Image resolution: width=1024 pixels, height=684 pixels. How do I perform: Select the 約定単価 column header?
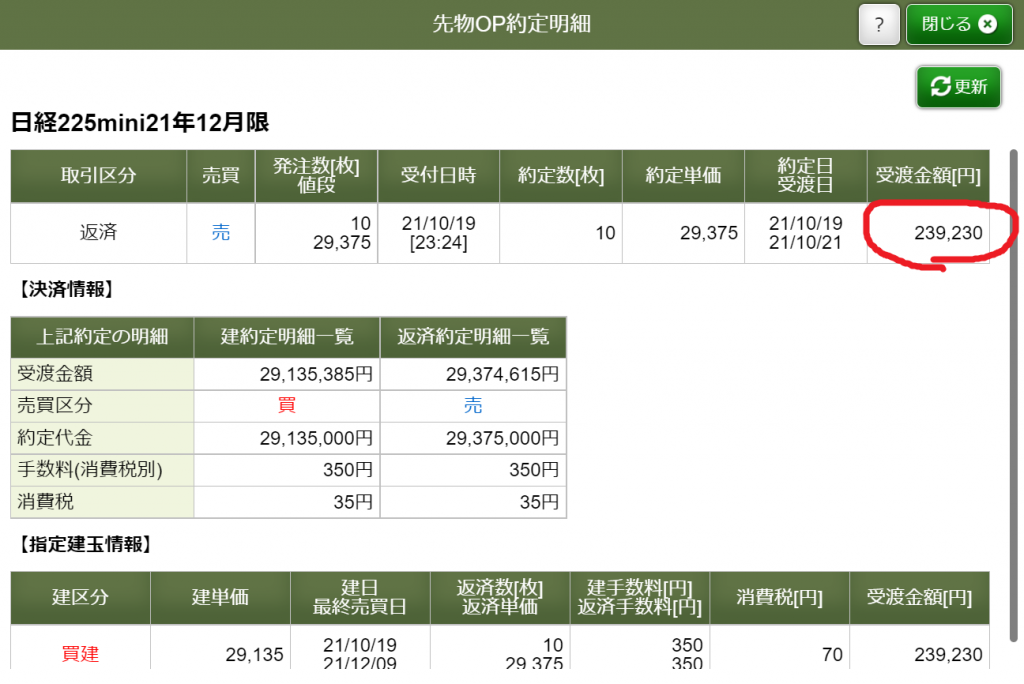[x=683, y=176]
